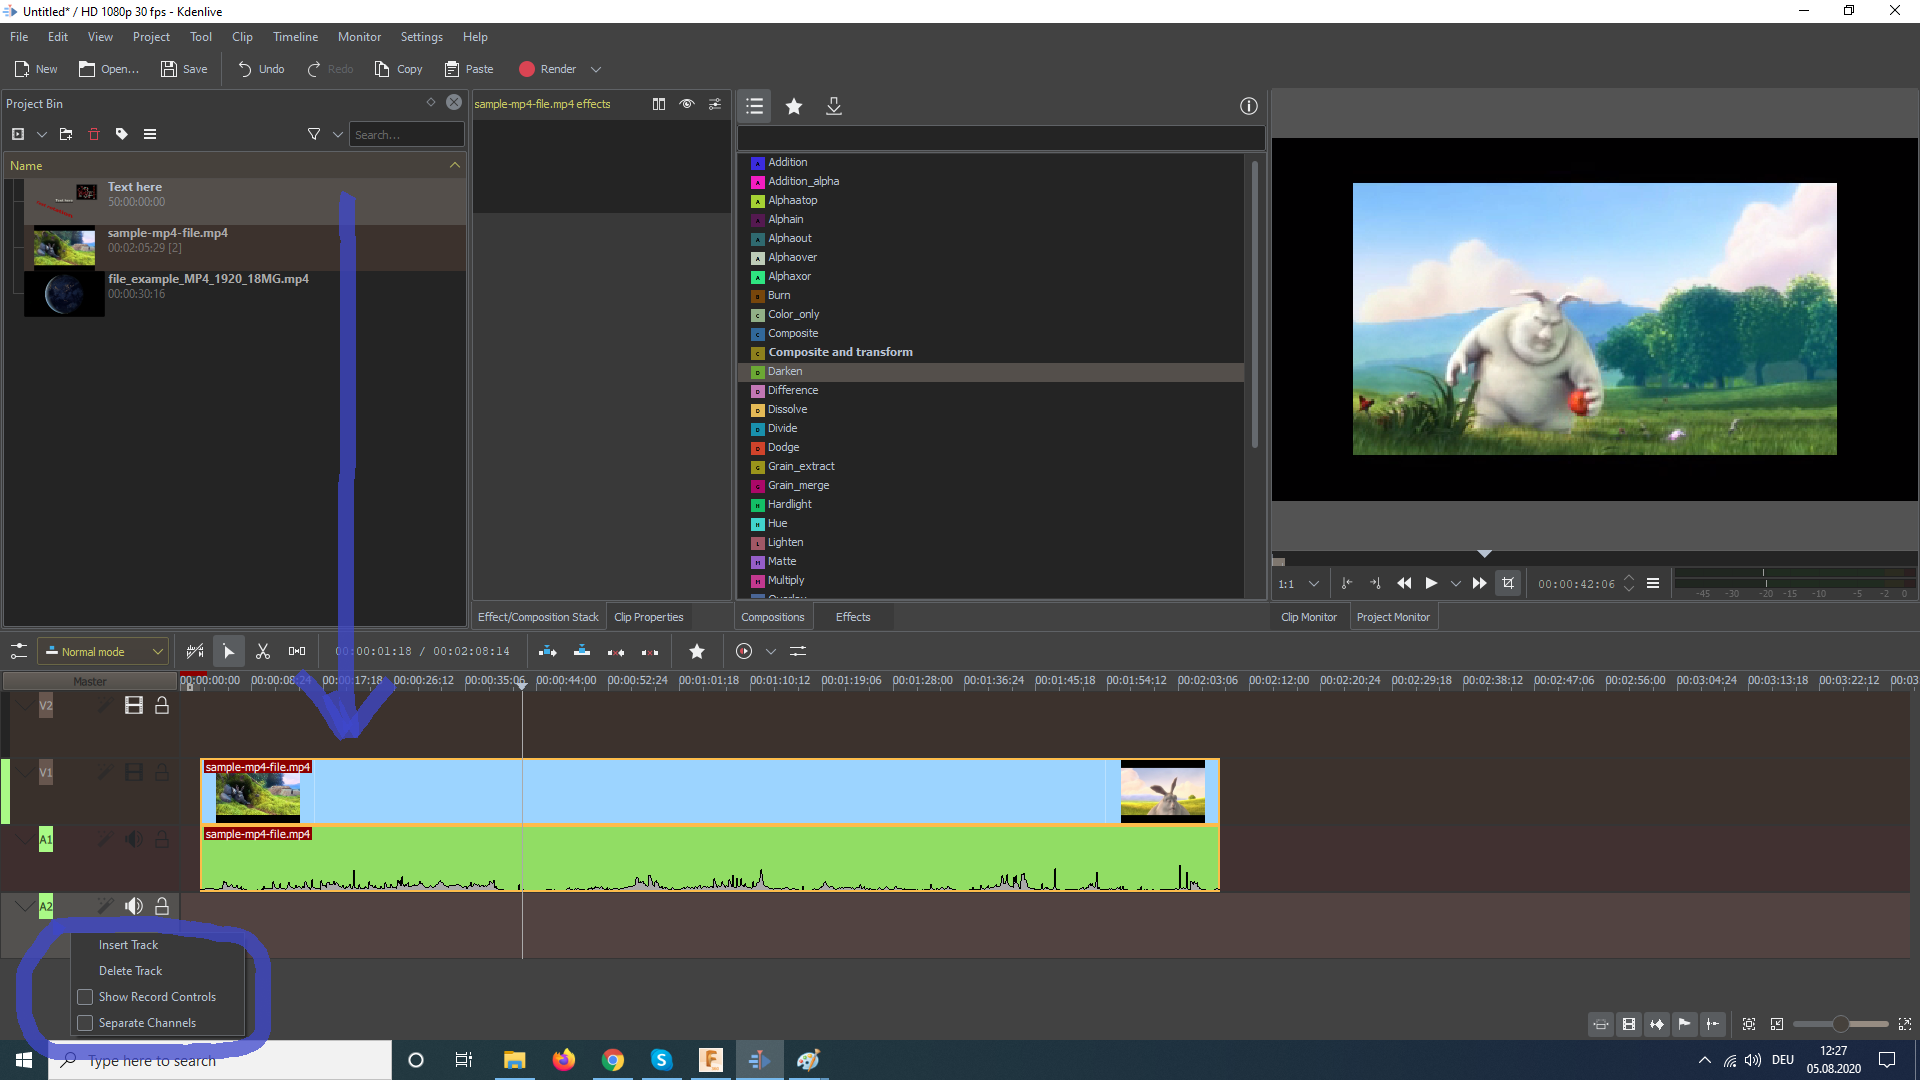This screenshot has height=1080, width=1920.
Task: Mute track A2 with speaker icon
Action: pos(133,906)
